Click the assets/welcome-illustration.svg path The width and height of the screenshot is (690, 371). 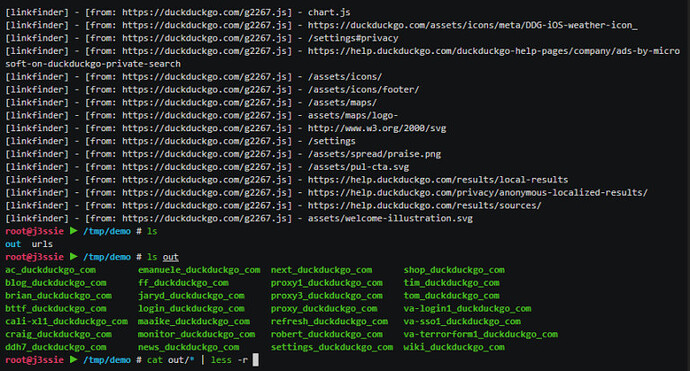(390, 218)
